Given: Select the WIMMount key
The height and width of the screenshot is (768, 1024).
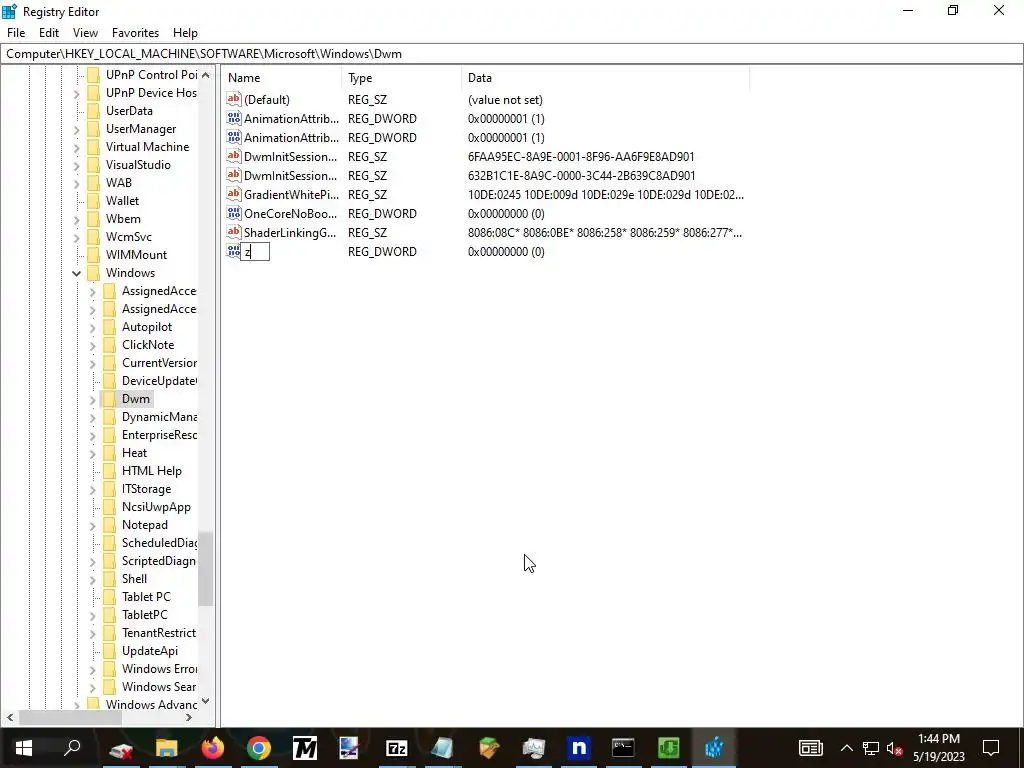Looking at the screenshot, I should coord(136,255).
